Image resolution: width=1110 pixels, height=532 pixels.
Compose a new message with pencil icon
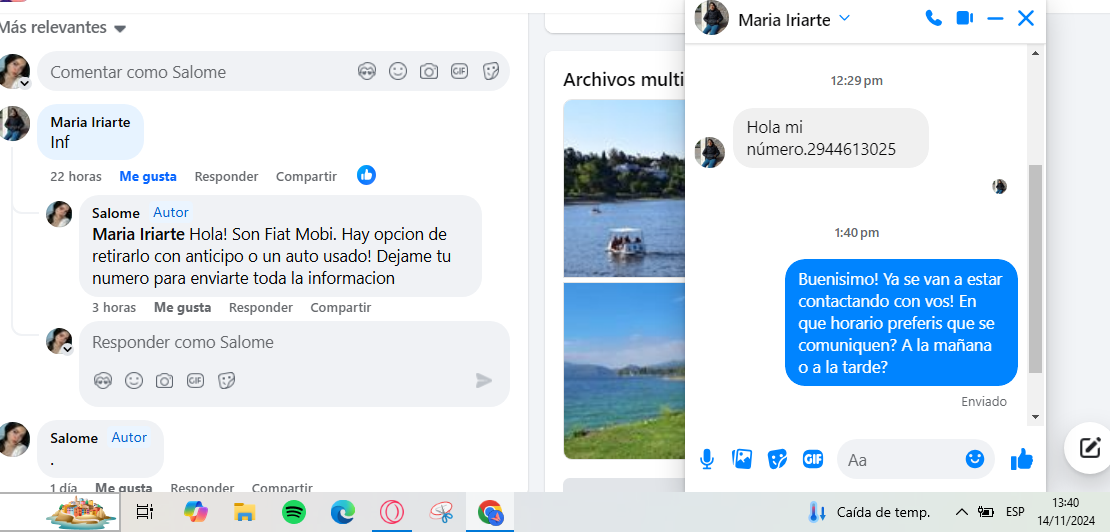[x=1090, y=448]
